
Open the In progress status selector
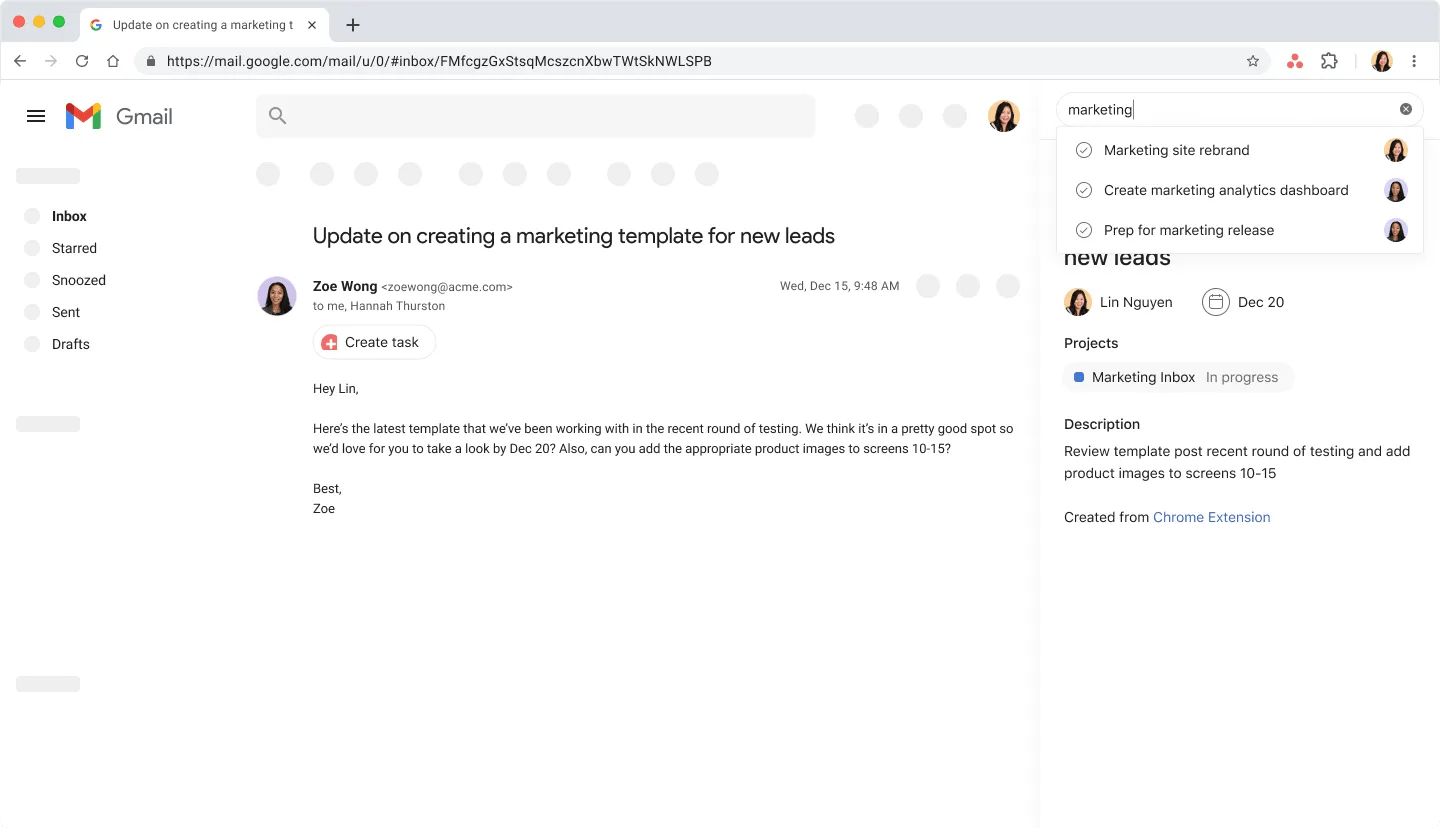coord(1241,377)
